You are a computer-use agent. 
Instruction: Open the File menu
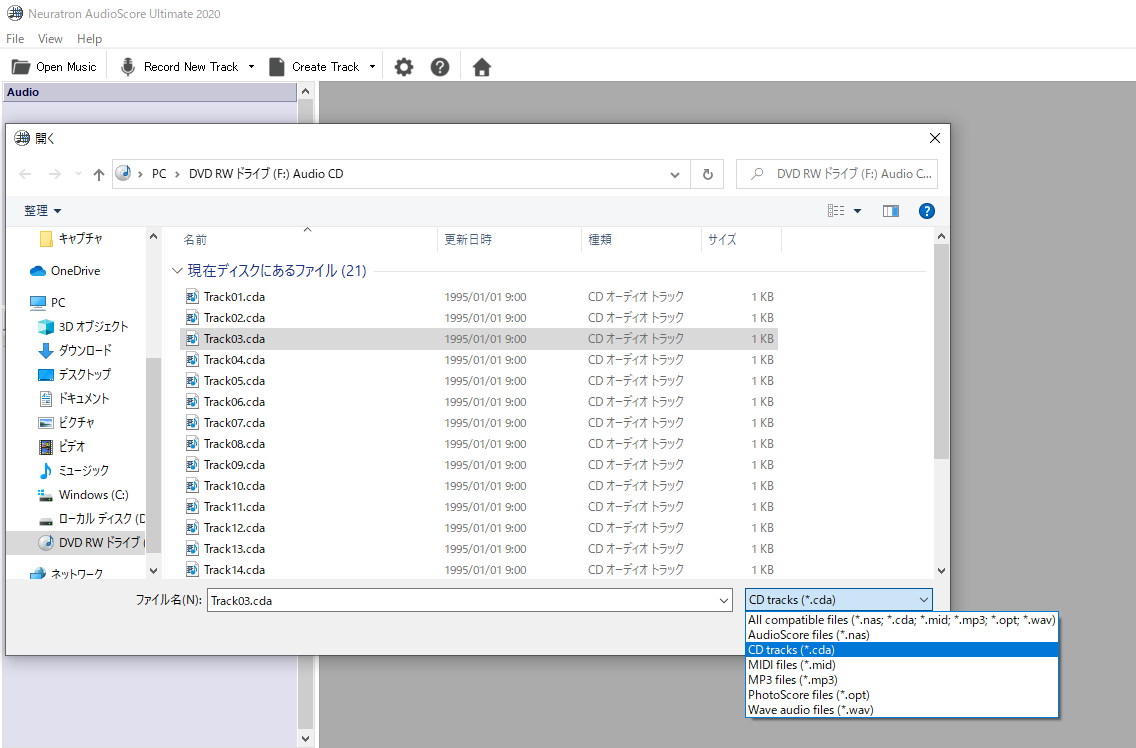point(15,39)
